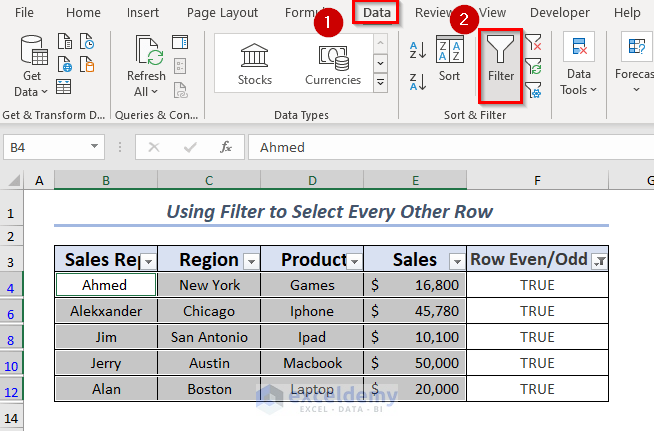Open the Developer tab
The image size is (654, 431).
coord(559,13)
